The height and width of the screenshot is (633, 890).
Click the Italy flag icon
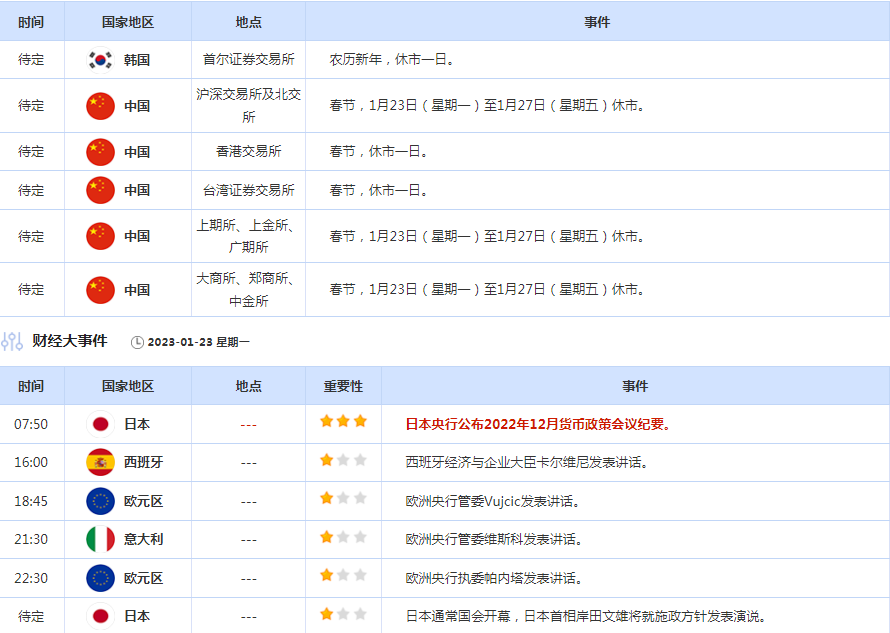[100, 539]
